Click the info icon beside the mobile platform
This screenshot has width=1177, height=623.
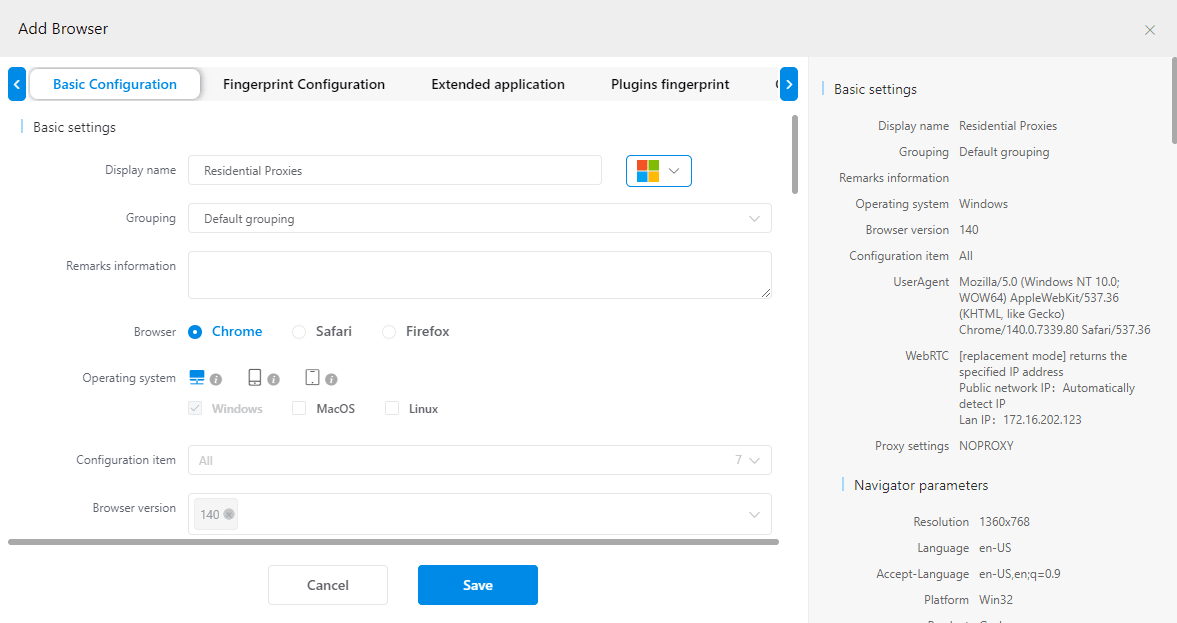pos(272,379)
